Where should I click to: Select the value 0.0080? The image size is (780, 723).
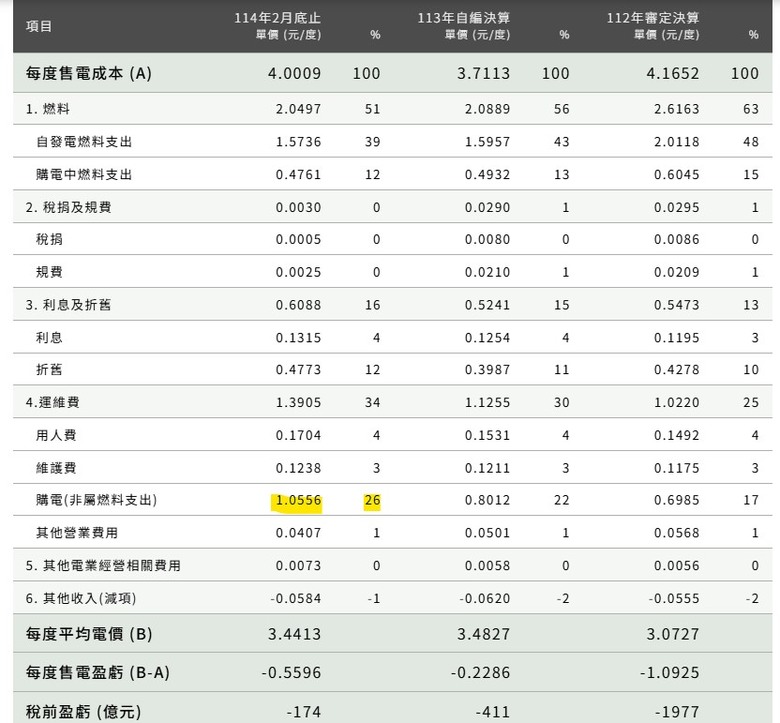click(x=488, y=239)
